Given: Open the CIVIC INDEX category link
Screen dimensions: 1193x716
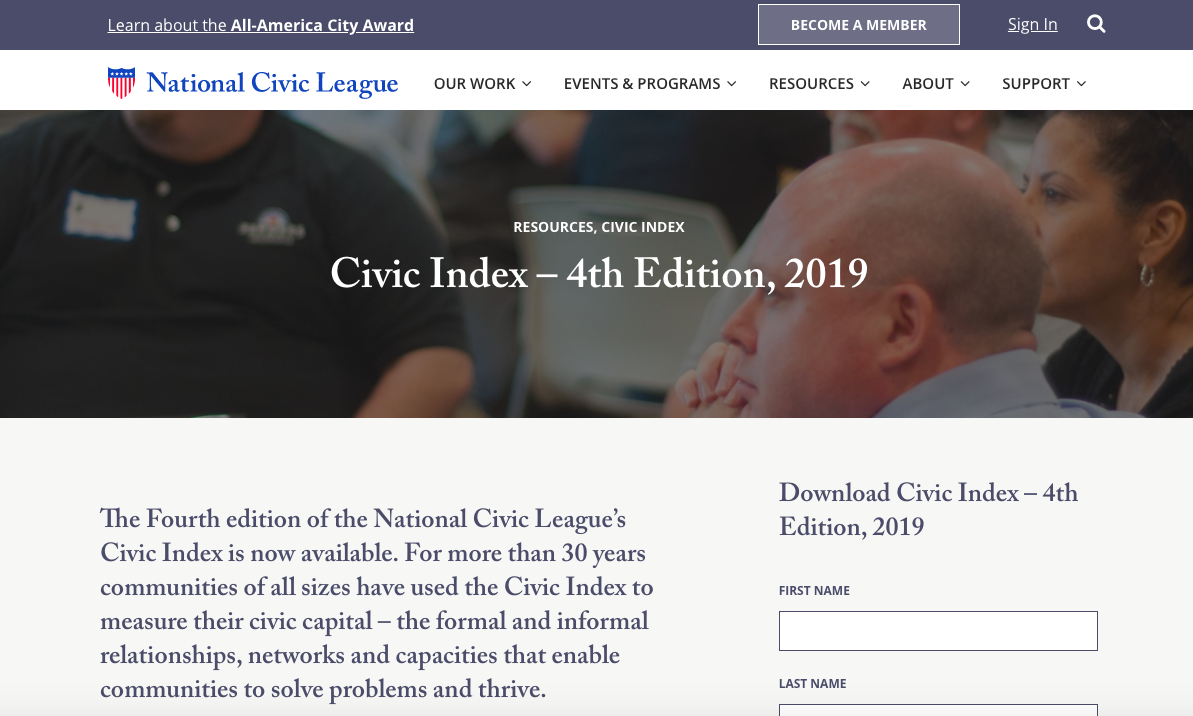Looking at the screenshot, I should 643,227.
